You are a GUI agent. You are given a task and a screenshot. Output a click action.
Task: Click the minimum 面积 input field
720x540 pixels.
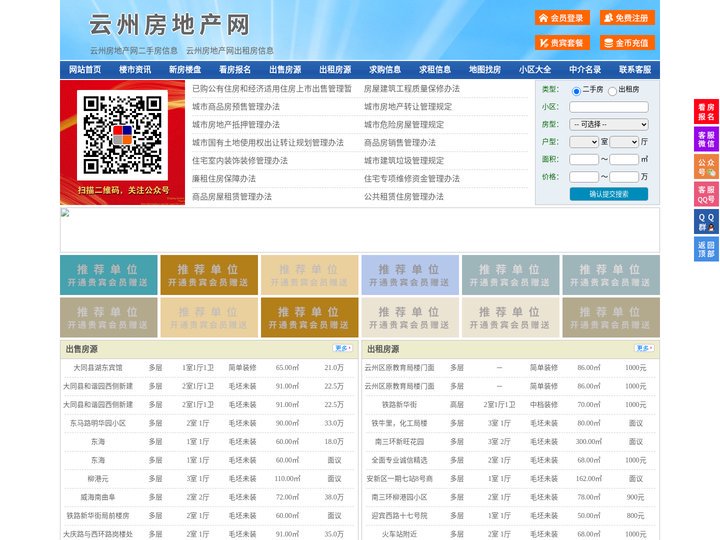coord(584,159)
